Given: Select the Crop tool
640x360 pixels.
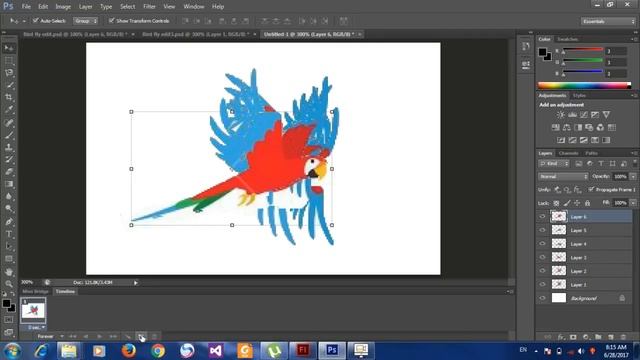Looking at the screenshot, I should (9, 97).
